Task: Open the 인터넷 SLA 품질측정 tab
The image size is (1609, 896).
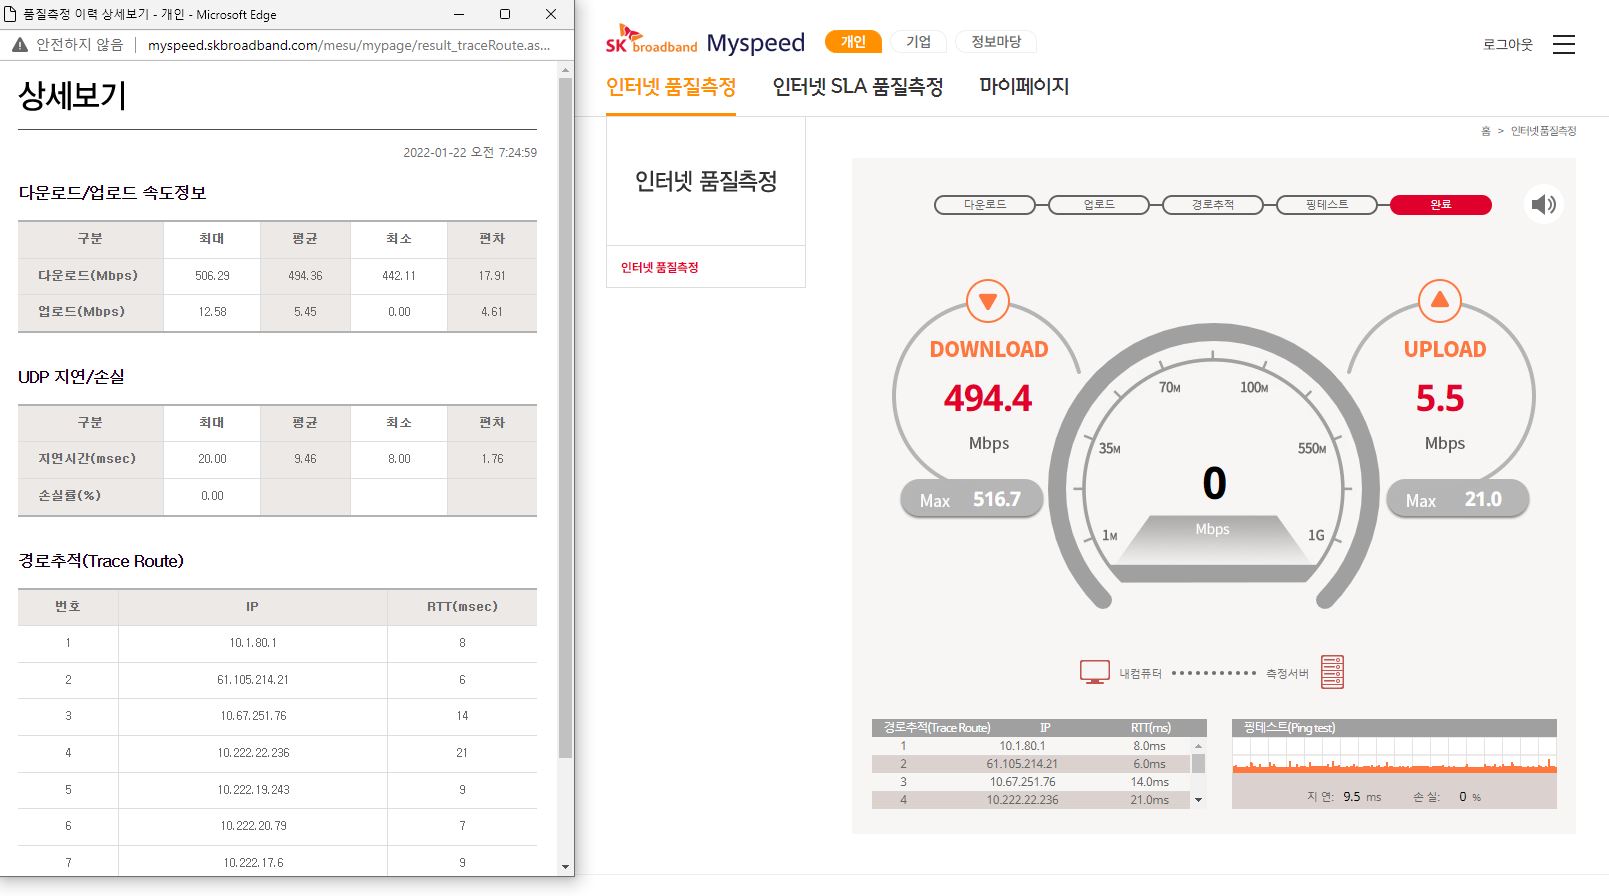Action: click(x=857, y=87)
